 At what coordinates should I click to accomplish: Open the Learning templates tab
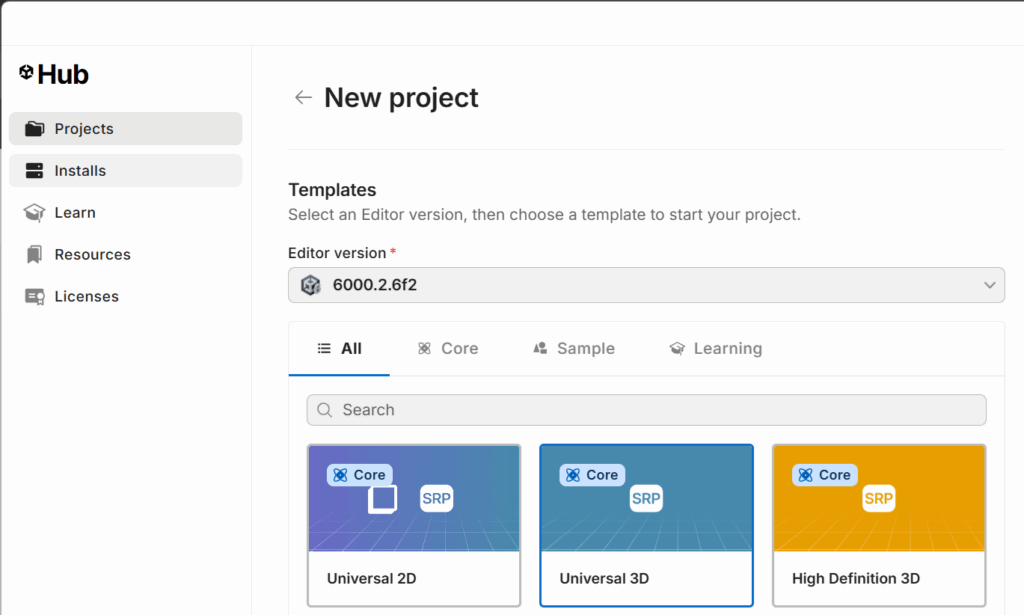click(715, 349)
